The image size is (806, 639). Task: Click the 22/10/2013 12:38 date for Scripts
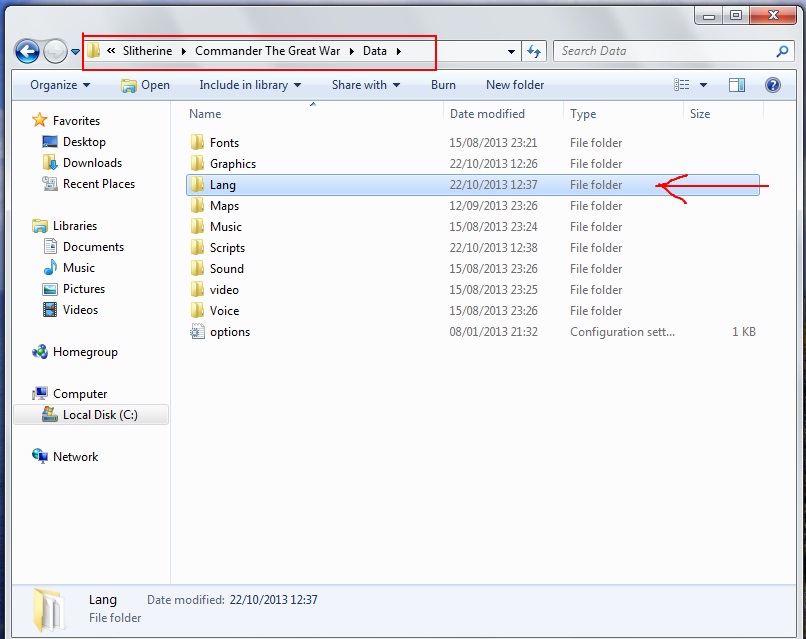[493, 248]
